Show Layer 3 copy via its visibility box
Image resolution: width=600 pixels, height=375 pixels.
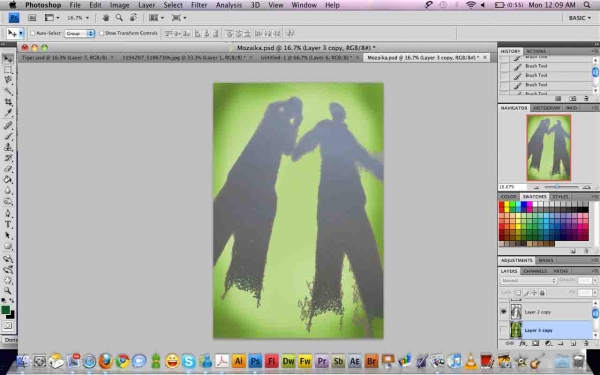pos(504,330)
